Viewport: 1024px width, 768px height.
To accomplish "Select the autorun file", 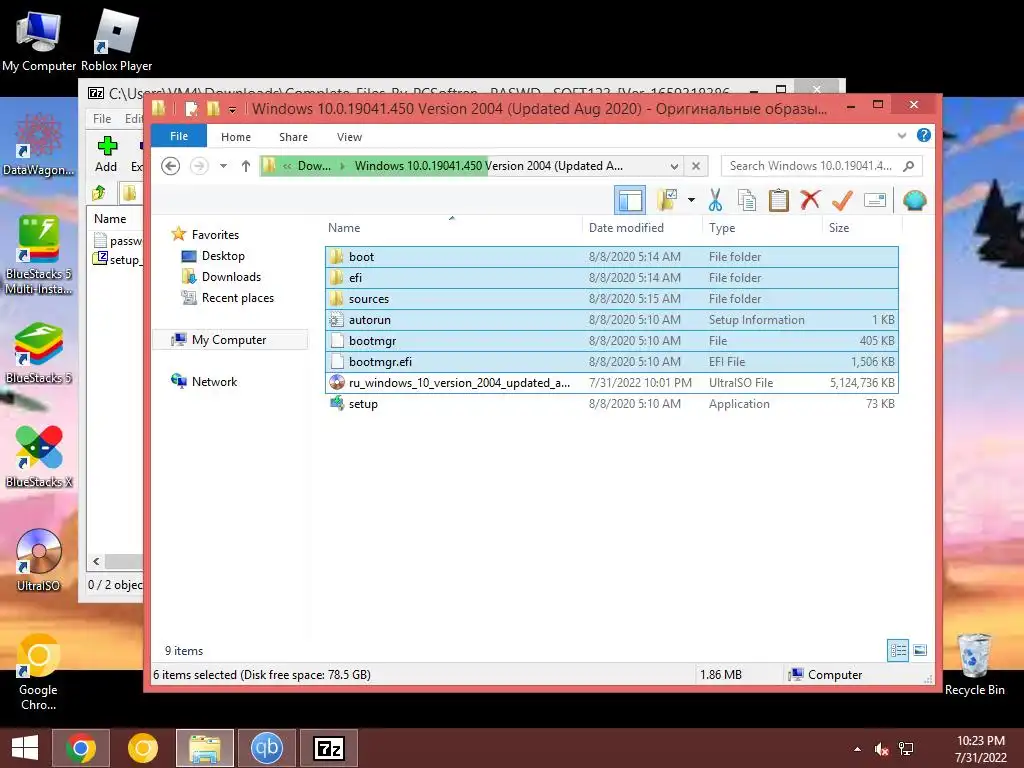I will click(x=611, y=319).
